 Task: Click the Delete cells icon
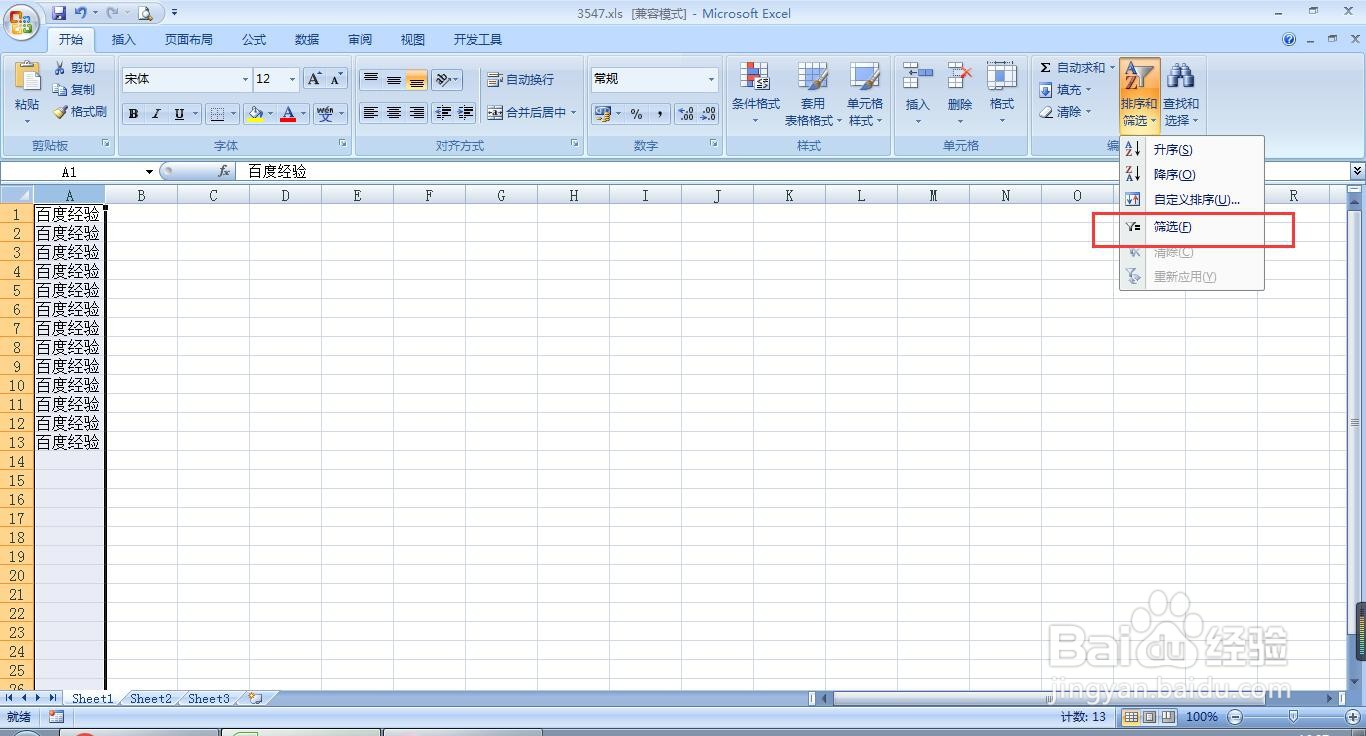pyautogui.click(x=960, y=76)
